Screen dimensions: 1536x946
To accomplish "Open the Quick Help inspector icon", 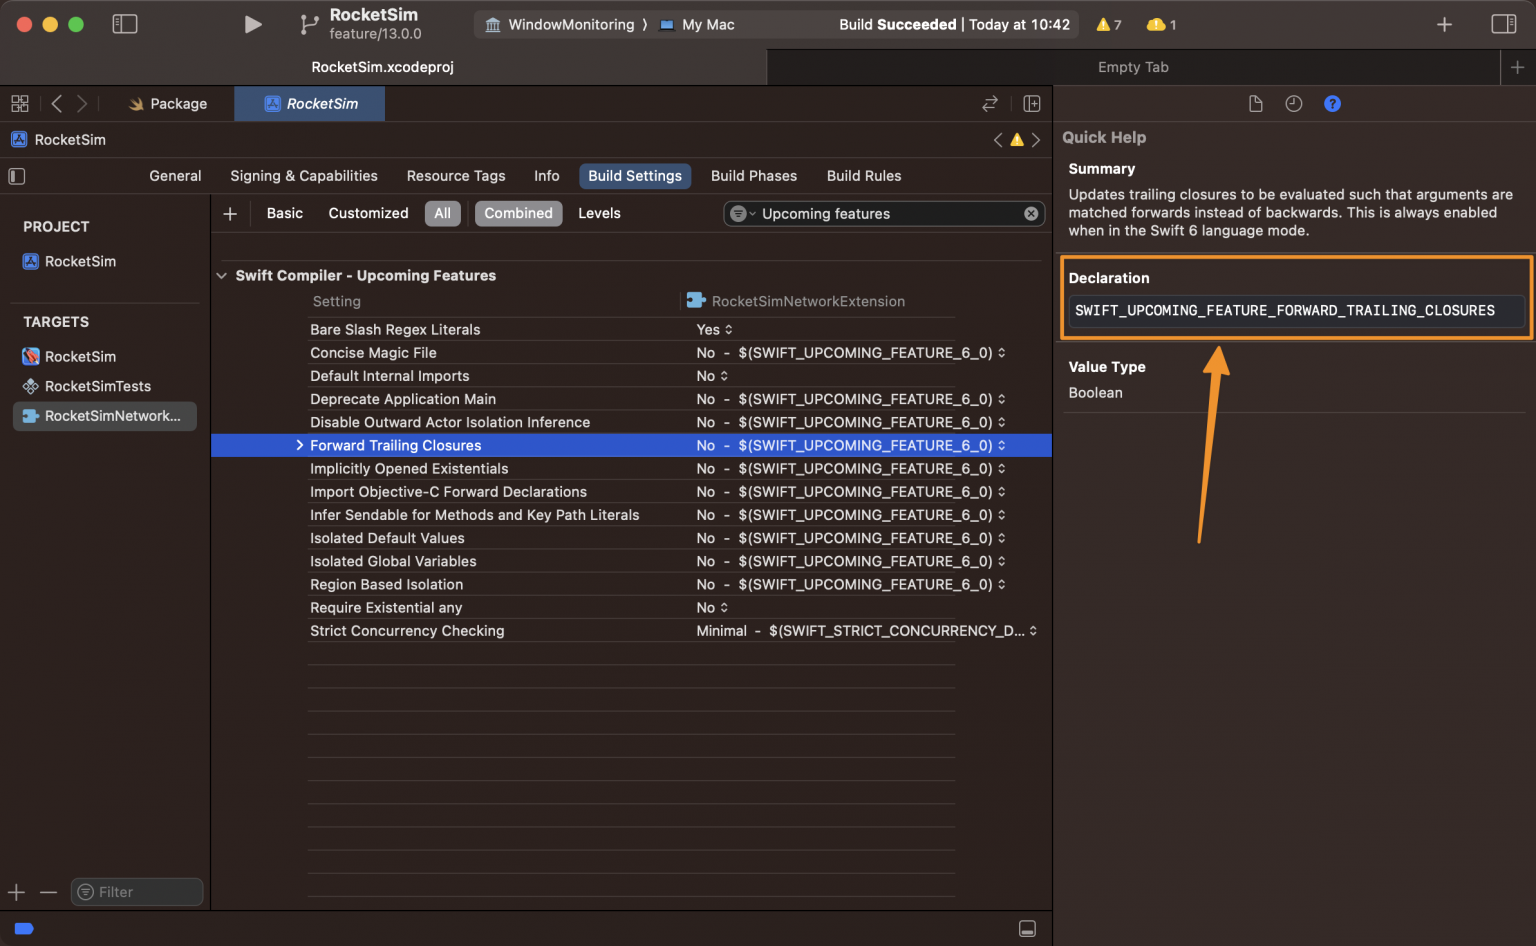I will 1332,104.
